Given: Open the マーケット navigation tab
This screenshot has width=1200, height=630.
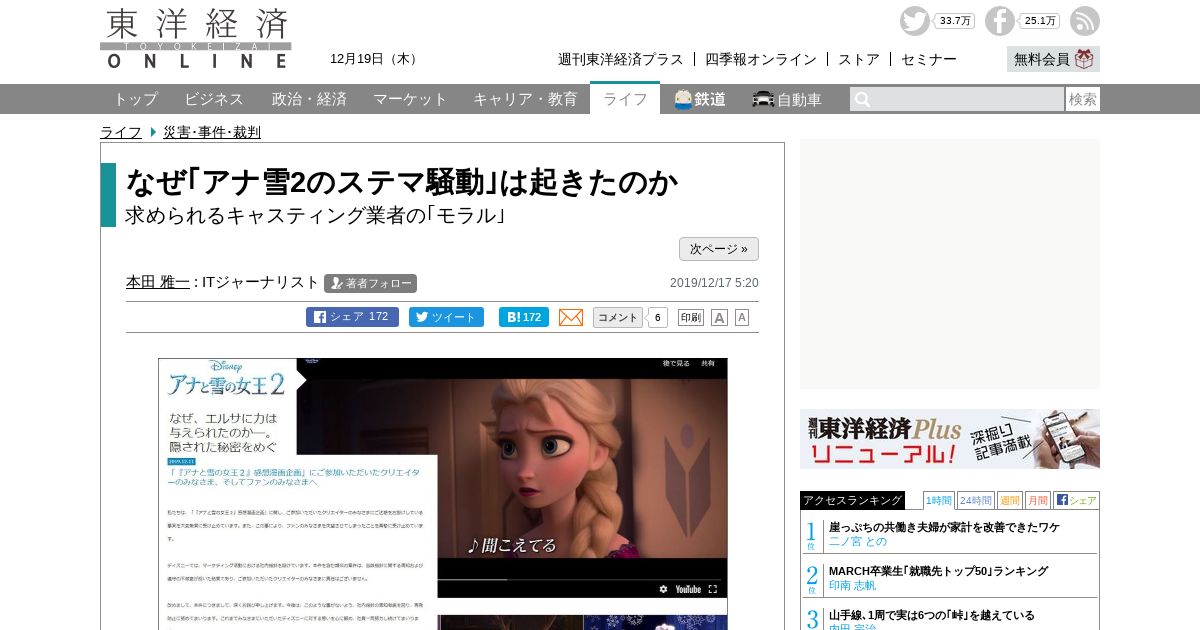Looking at the screenshot, I should tap(410, 99).
